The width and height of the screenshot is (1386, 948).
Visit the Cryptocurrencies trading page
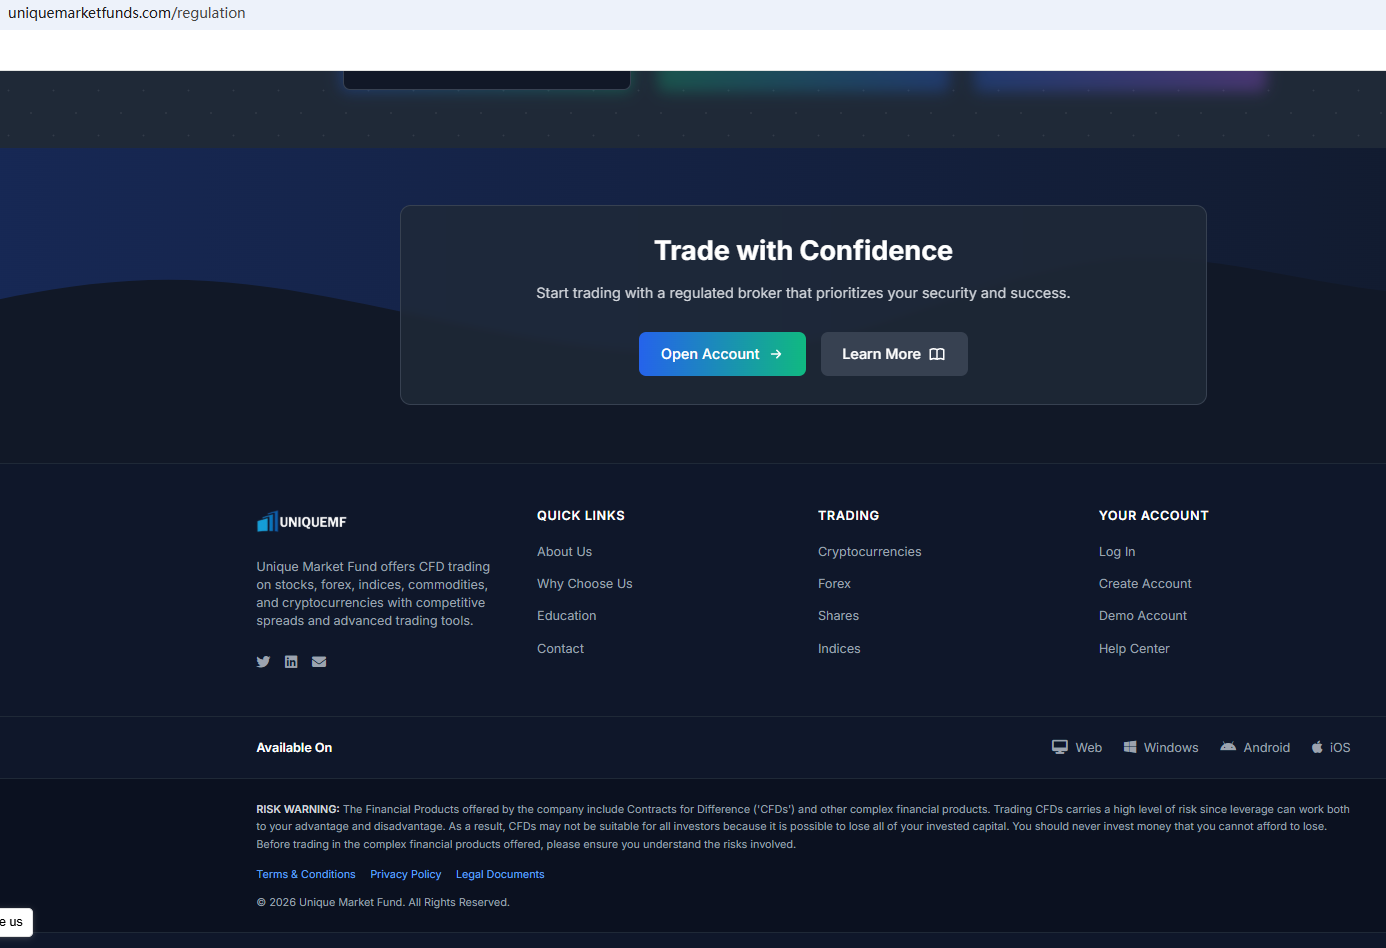[x=869, y=552]
